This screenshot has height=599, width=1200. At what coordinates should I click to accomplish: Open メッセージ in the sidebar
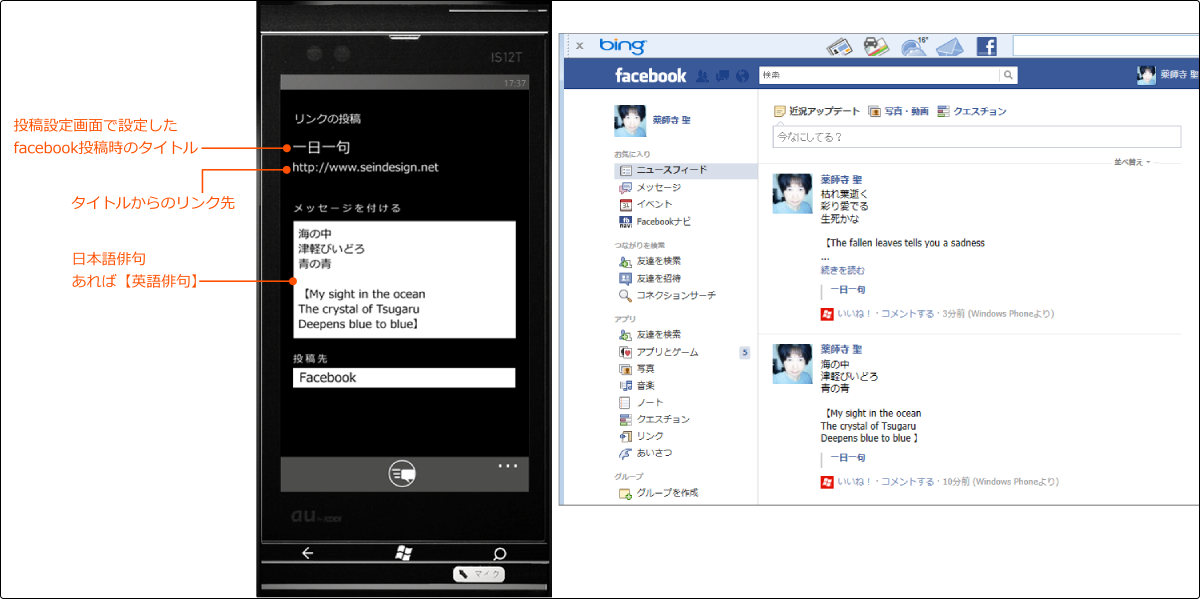pos(650,187)
